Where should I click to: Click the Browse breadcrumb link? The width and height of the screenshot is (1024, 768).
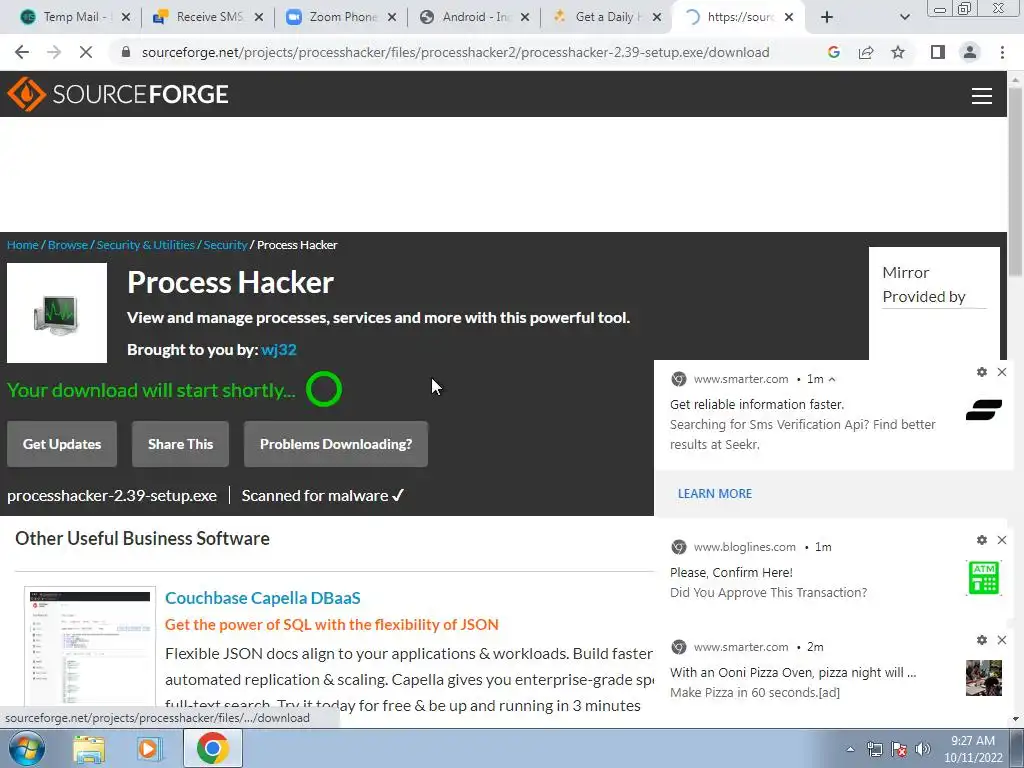tap(68, 245)
